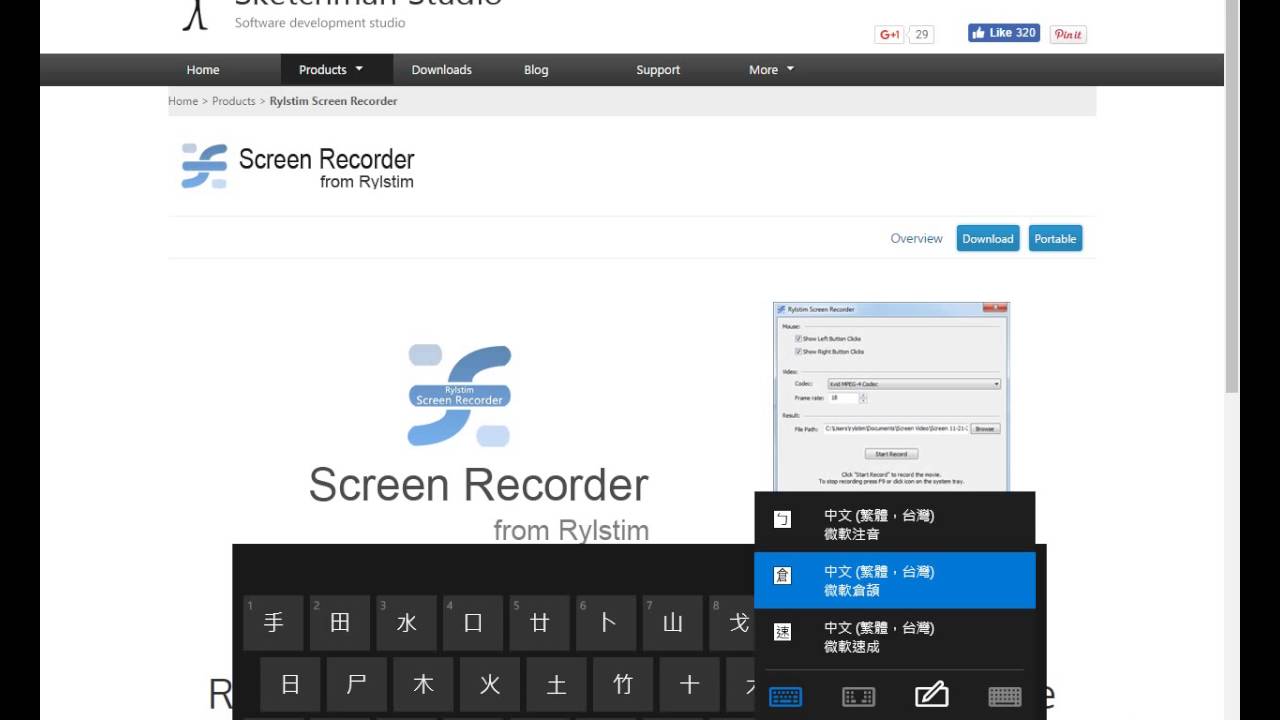Tap the 山 key on touch keyboard

click(672, 623)
